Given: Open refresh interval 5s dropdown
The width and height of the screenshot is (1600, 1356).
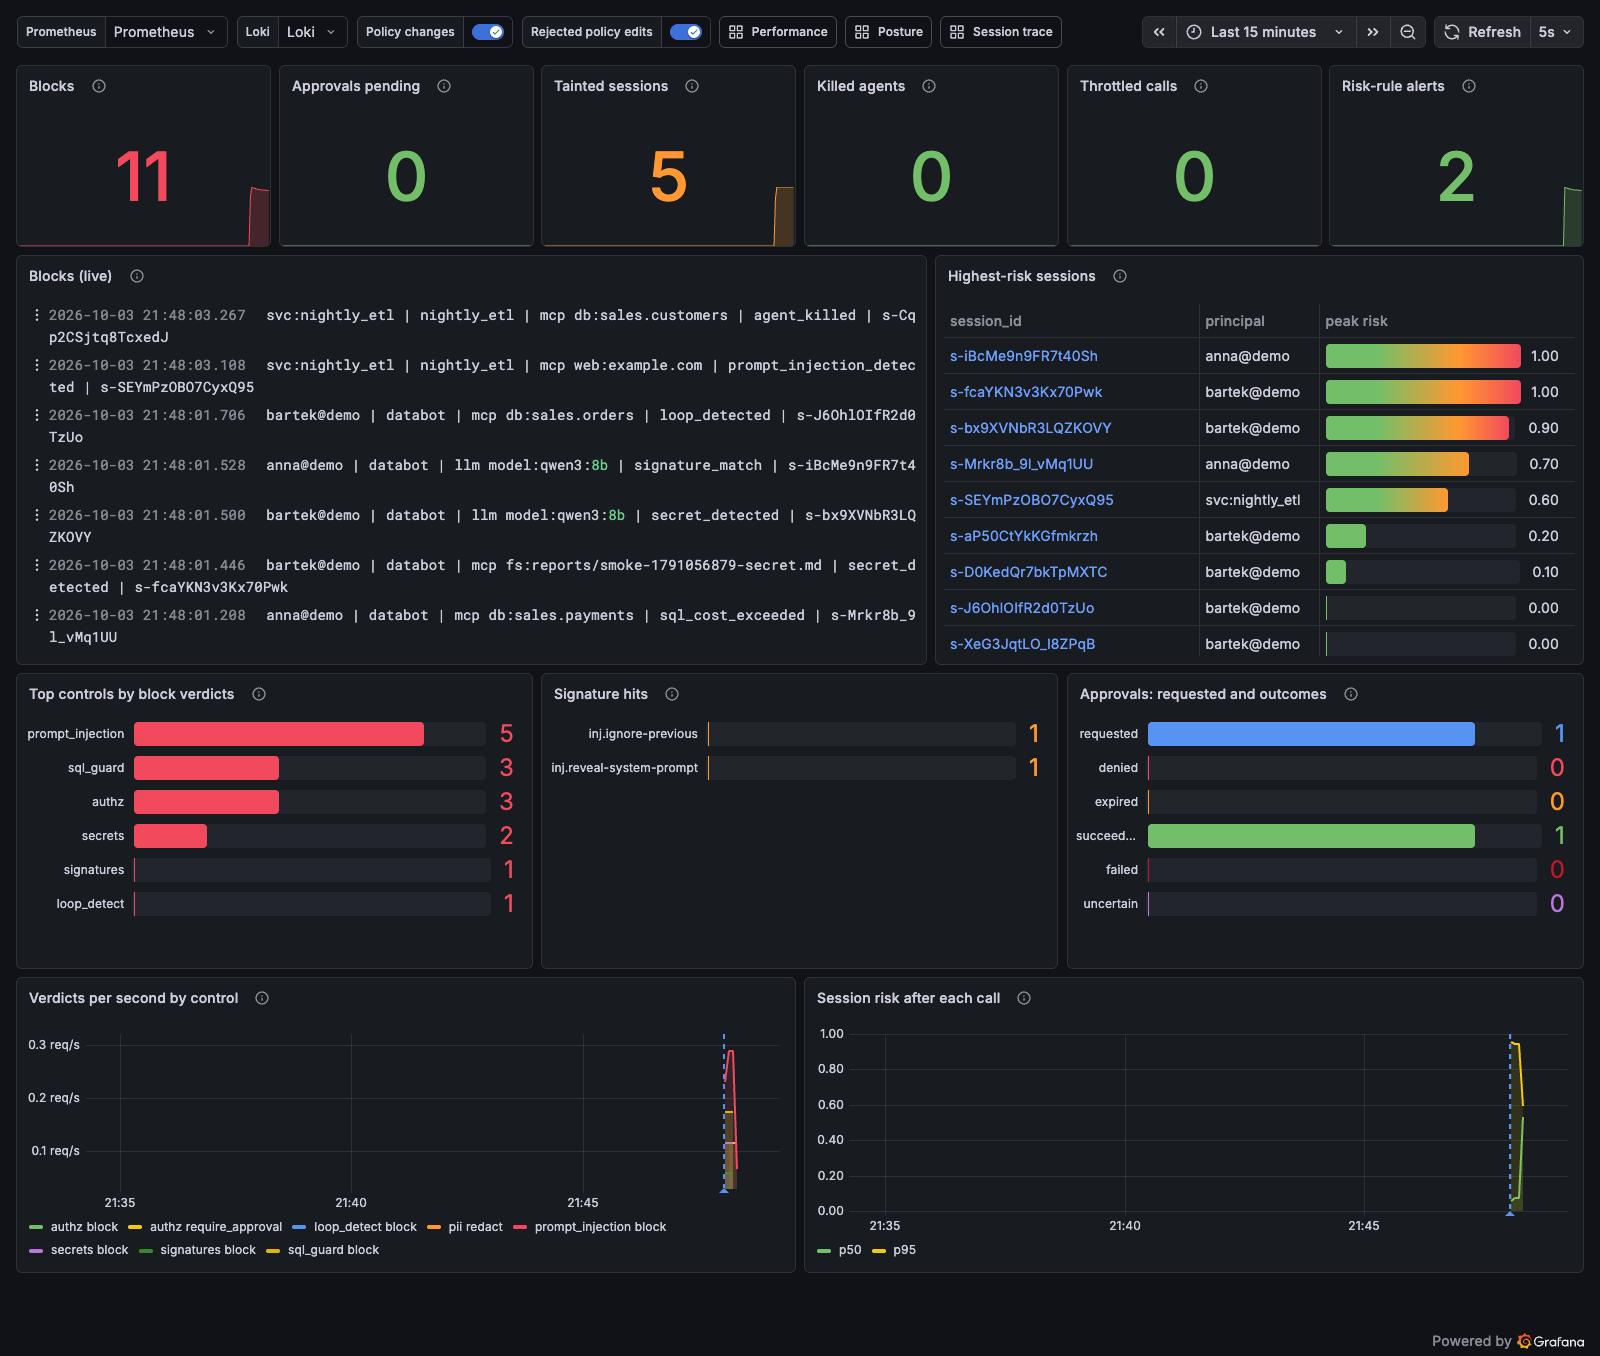Looking at the screenshot, I should 1556,32.
